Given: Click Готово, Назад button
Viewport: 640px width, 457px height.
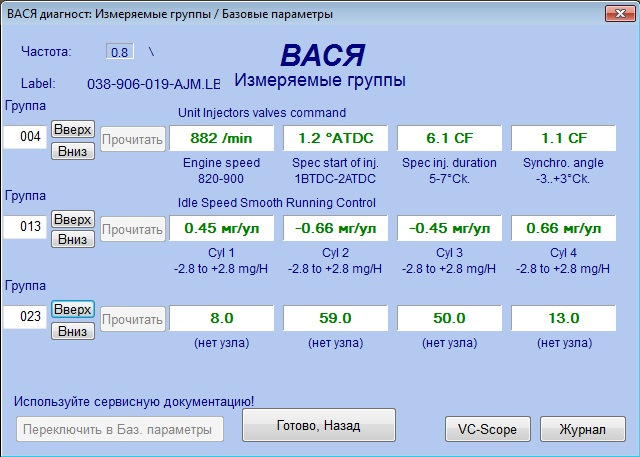Looking at the screenshot, I should pos(319,425).
